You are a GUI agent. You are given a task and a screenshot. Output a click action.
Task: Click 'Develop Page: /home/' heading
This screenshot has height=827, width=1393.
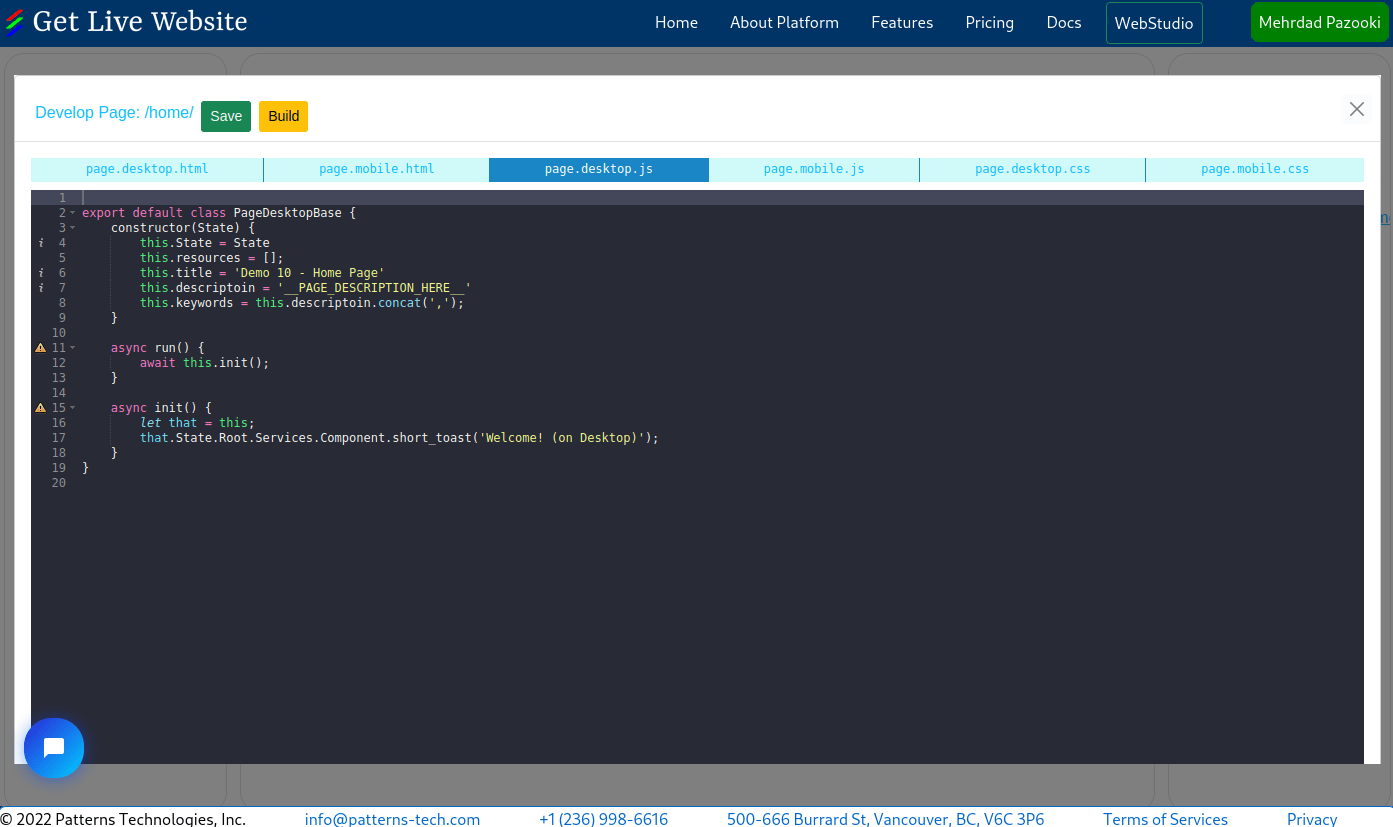click(x=114, y=113)
